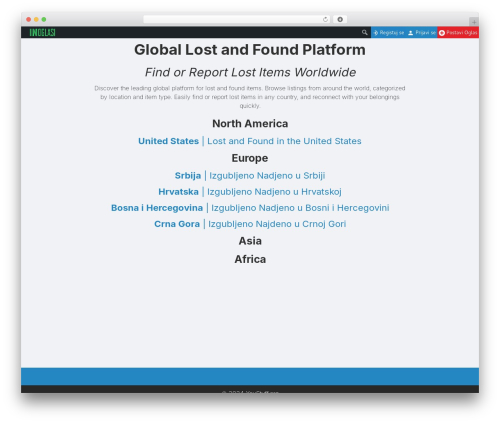
Task: Click the Prijavi se login button
Action: (422, 32)
